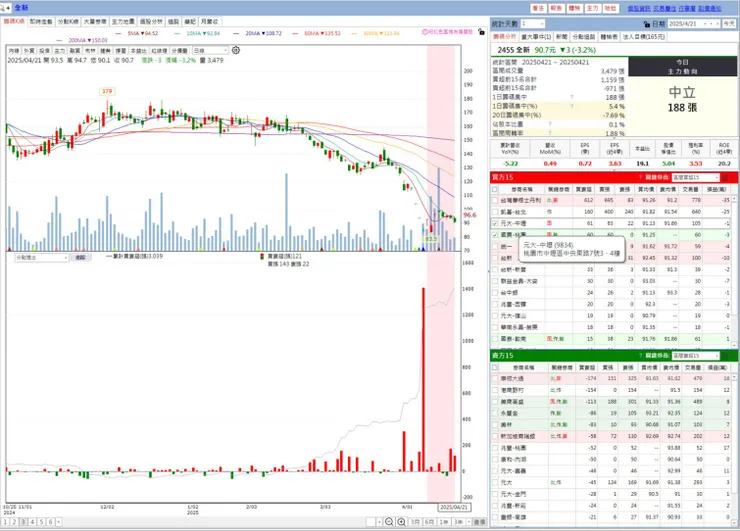Uncheck the 元大-中壢 broker checkbox

(495, 223)
